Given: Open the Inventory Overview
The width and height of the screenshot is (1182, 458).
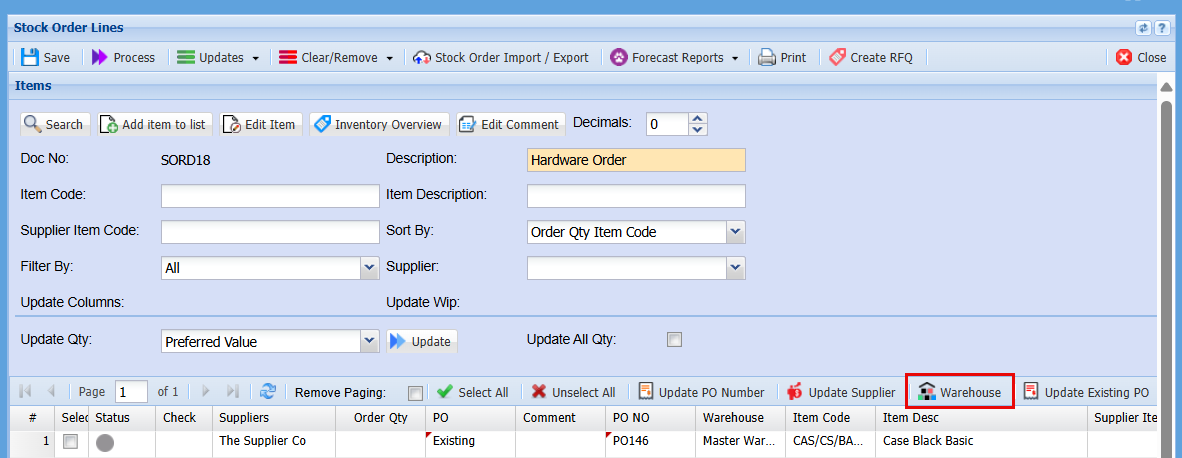Looking at the screenshot, I should (x=379, y=124).
